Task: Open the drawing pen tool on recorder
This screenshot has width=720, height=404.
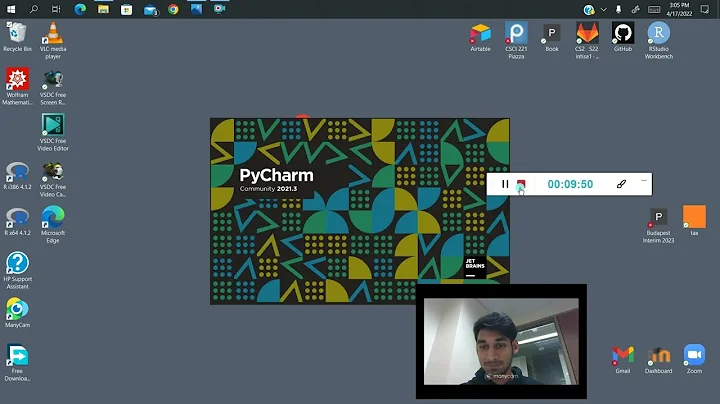Action: 620,184
